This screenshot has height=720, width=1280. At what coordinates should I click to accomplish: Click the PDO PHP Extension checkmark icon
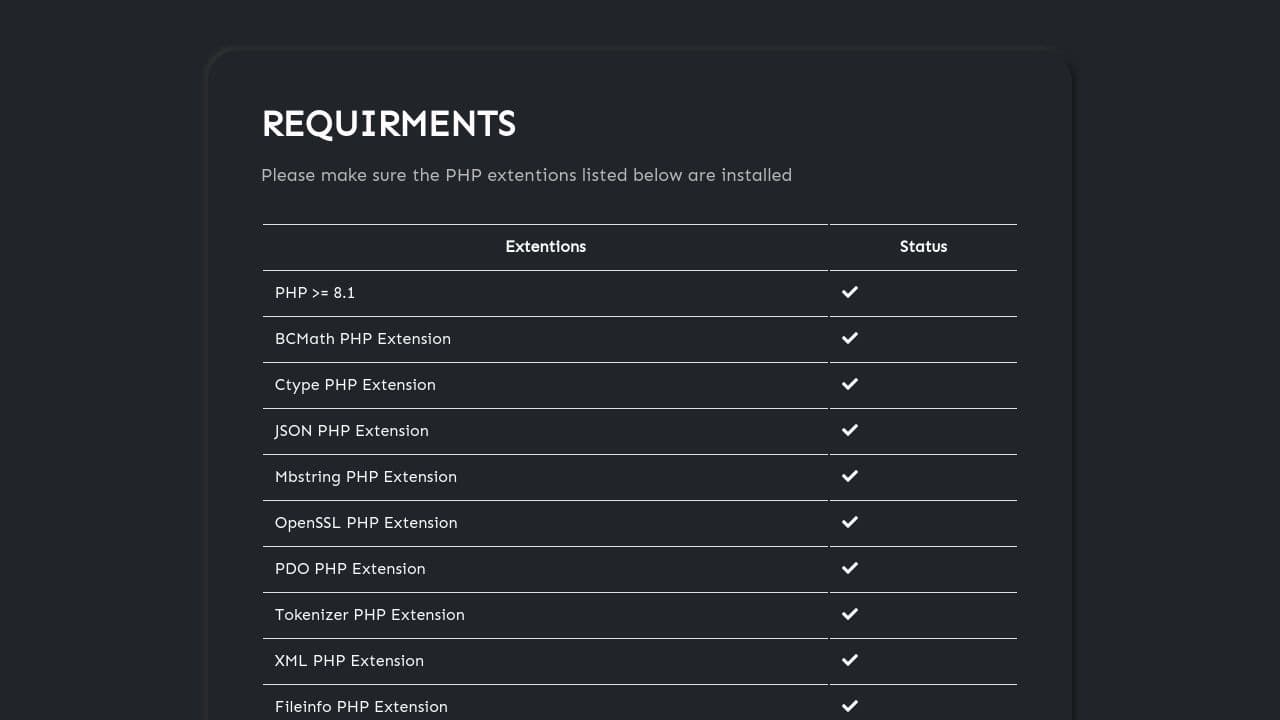pyautogui.click(x=850, y=568)
